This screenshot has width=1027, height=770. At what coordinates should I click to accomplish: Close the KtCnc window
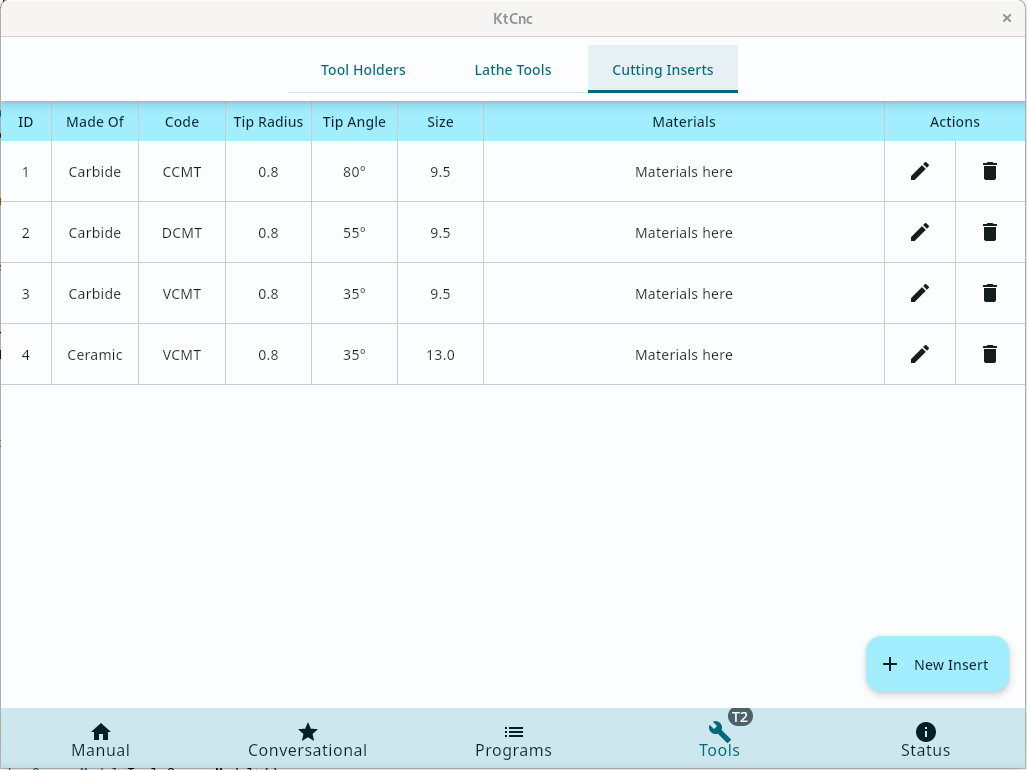tap(1007, 18)
